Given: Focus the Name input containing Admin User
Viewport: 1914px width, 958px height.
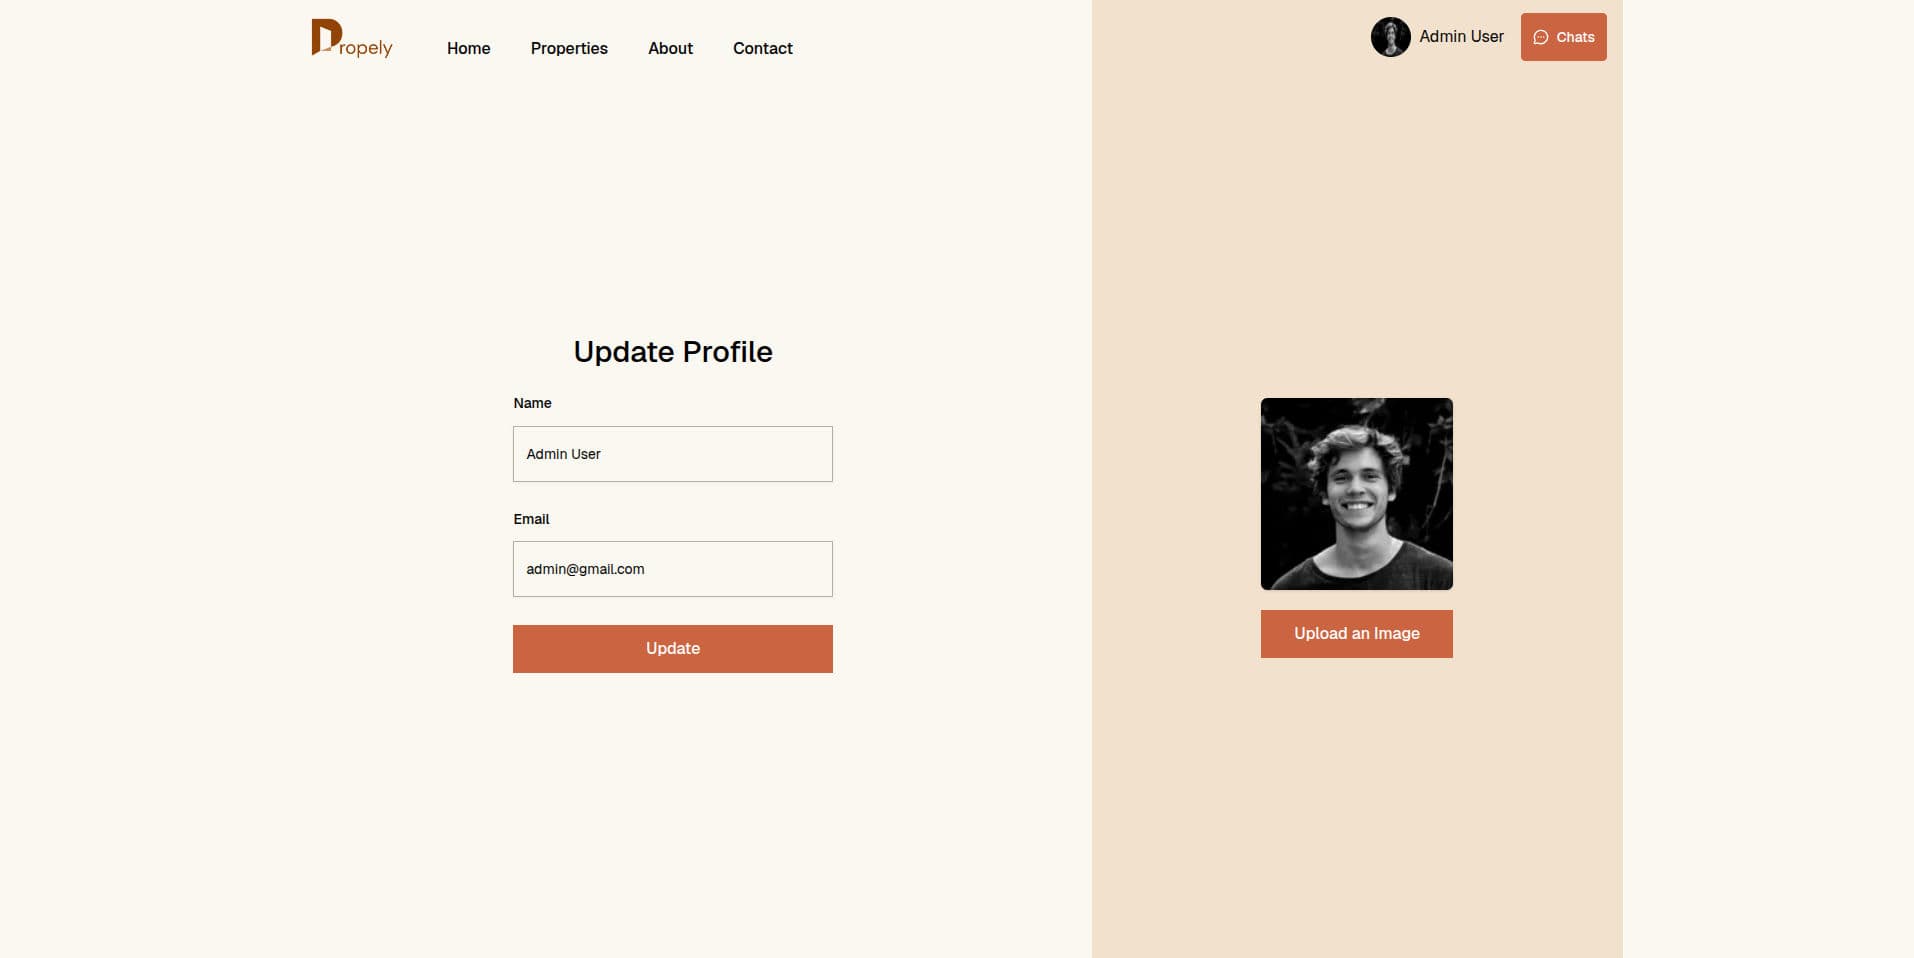Looking at the screenshot, I should pyautogui.click(x=673, y=454).
